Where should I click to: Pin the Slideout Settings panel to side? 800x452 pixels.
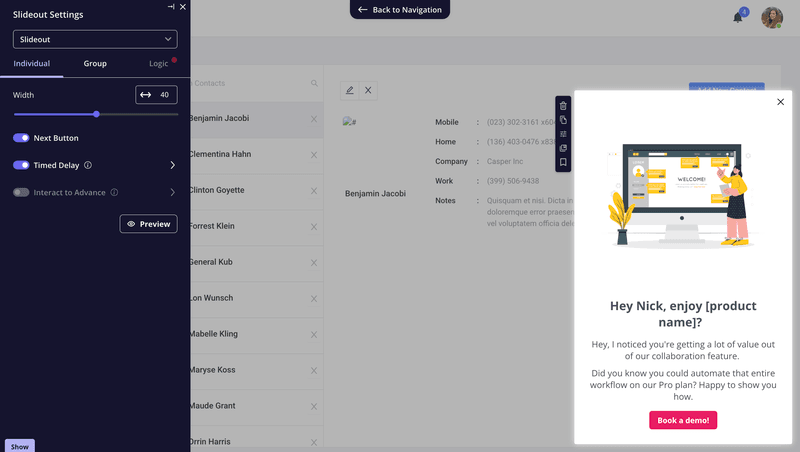[171, 7]
